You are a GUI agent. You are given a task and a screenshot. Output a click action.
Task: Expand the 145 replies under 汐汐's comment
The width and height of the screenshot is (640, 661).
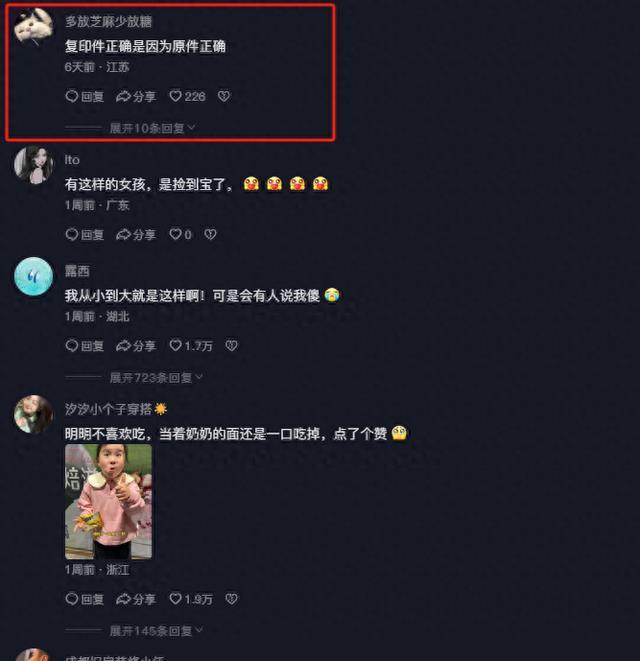pos(156,631)
